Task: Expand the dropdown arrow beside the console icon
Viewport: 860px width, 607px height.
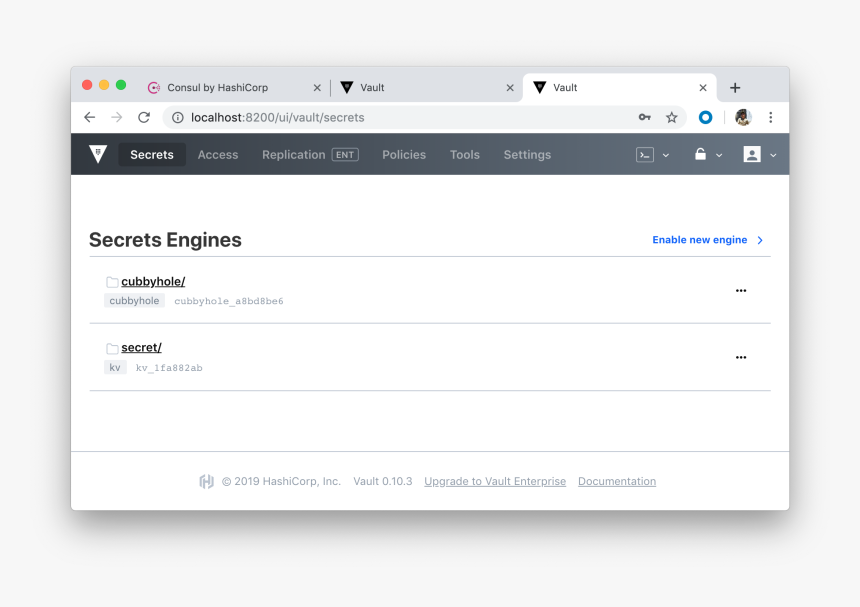Action: tap(666, 156)
